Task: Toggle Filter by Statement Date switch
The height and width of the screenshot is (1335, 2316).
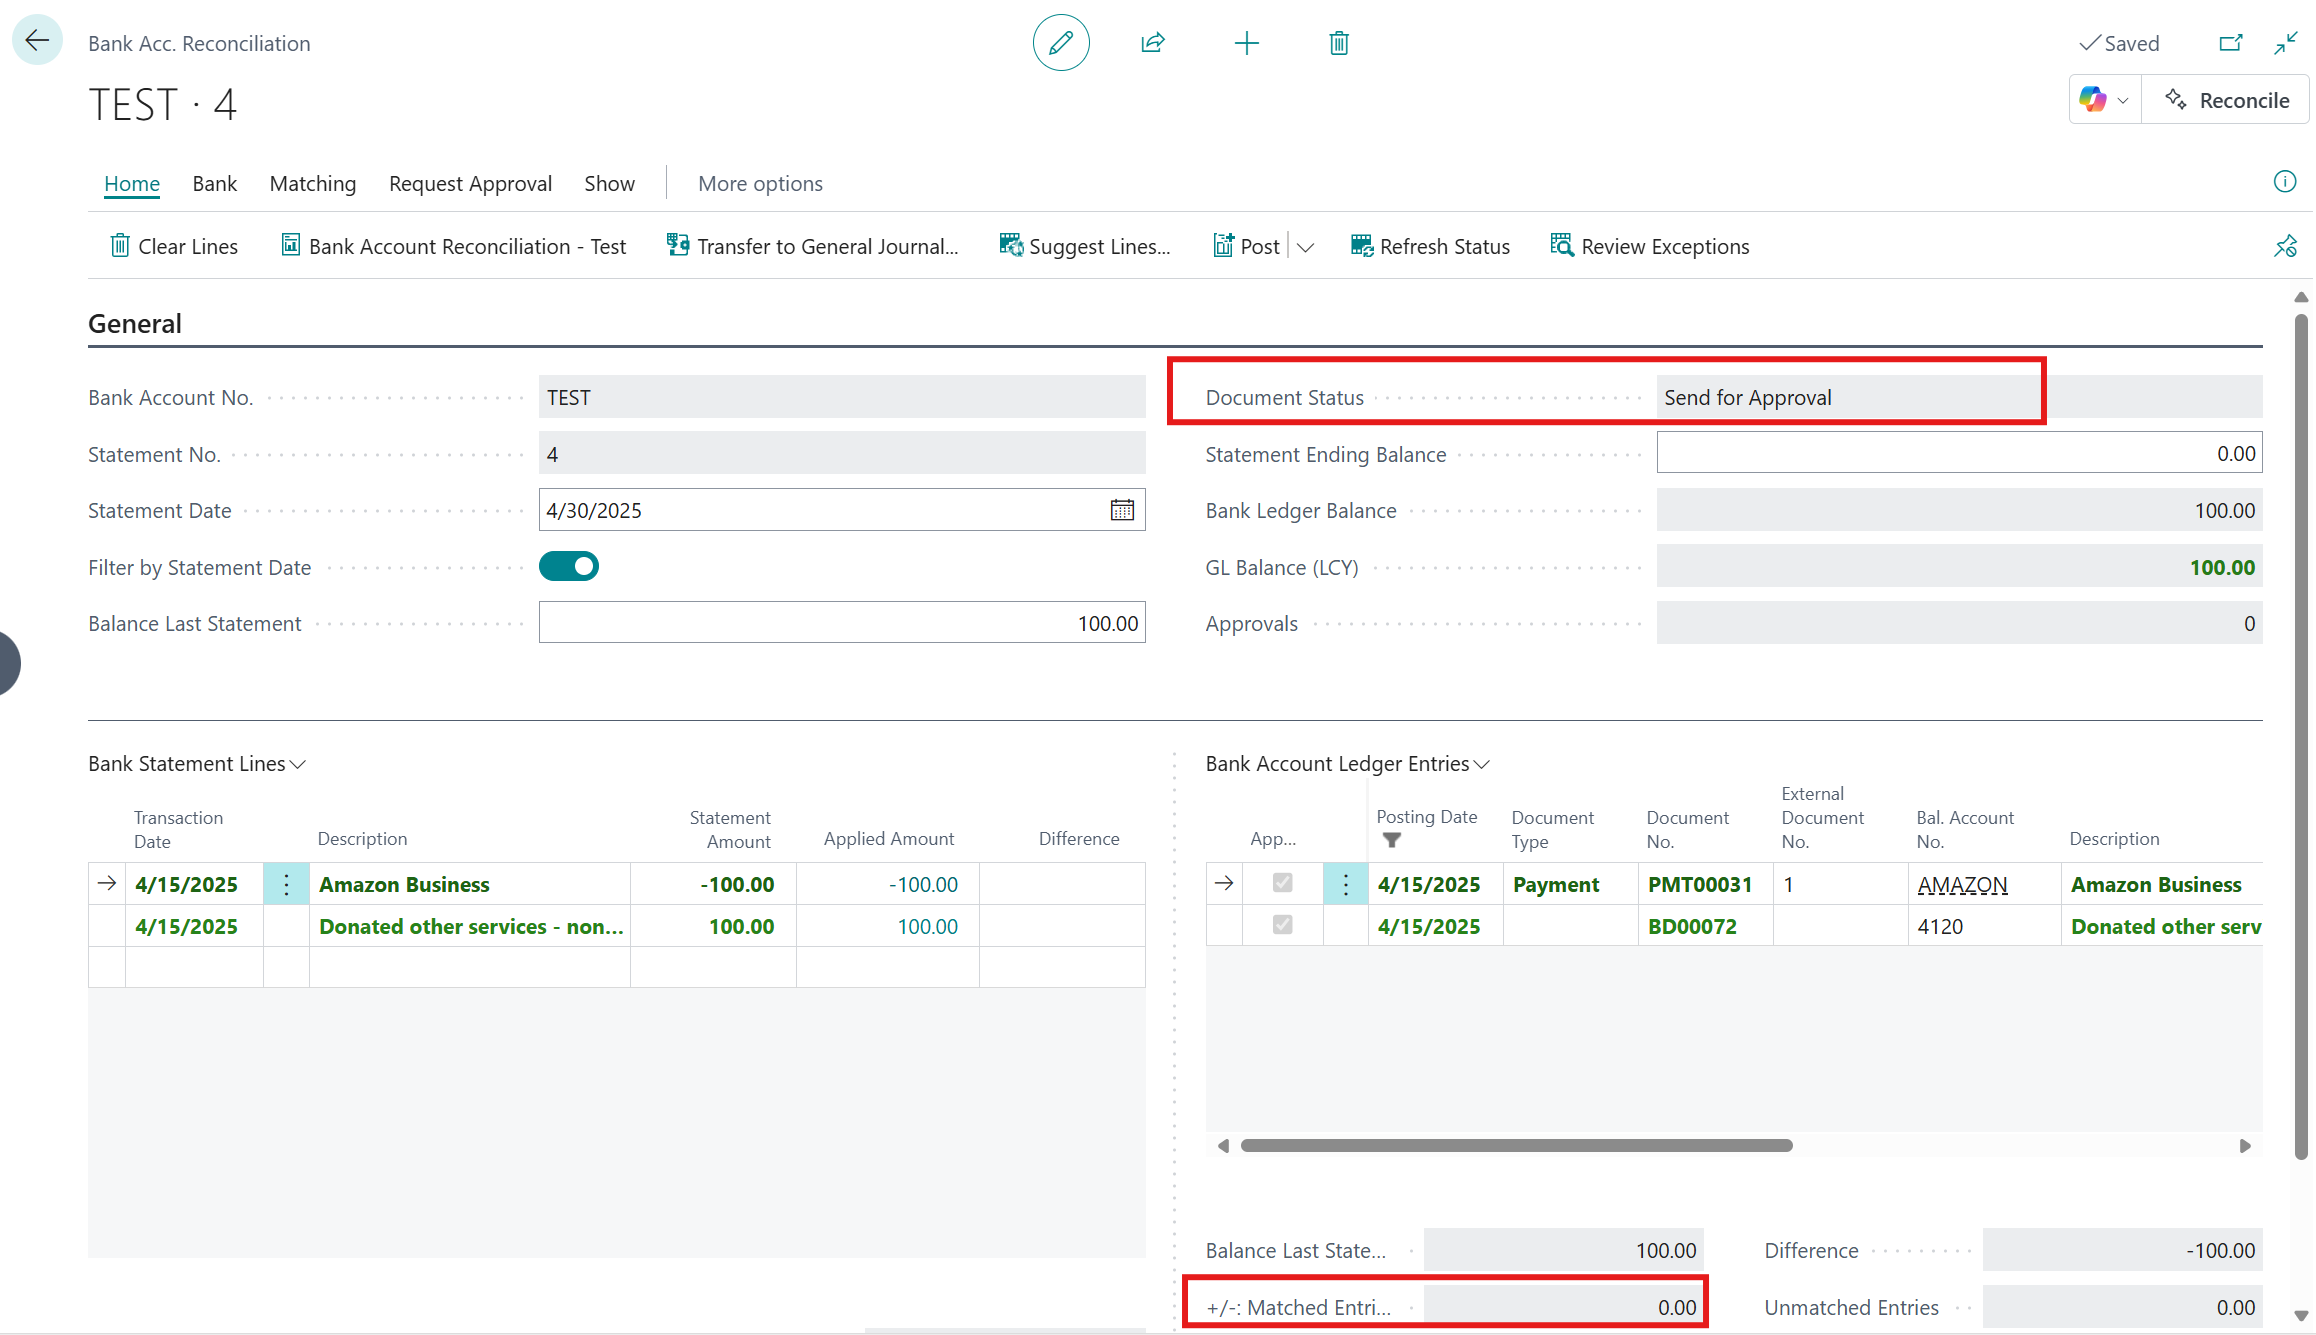Action: (569, 567)
